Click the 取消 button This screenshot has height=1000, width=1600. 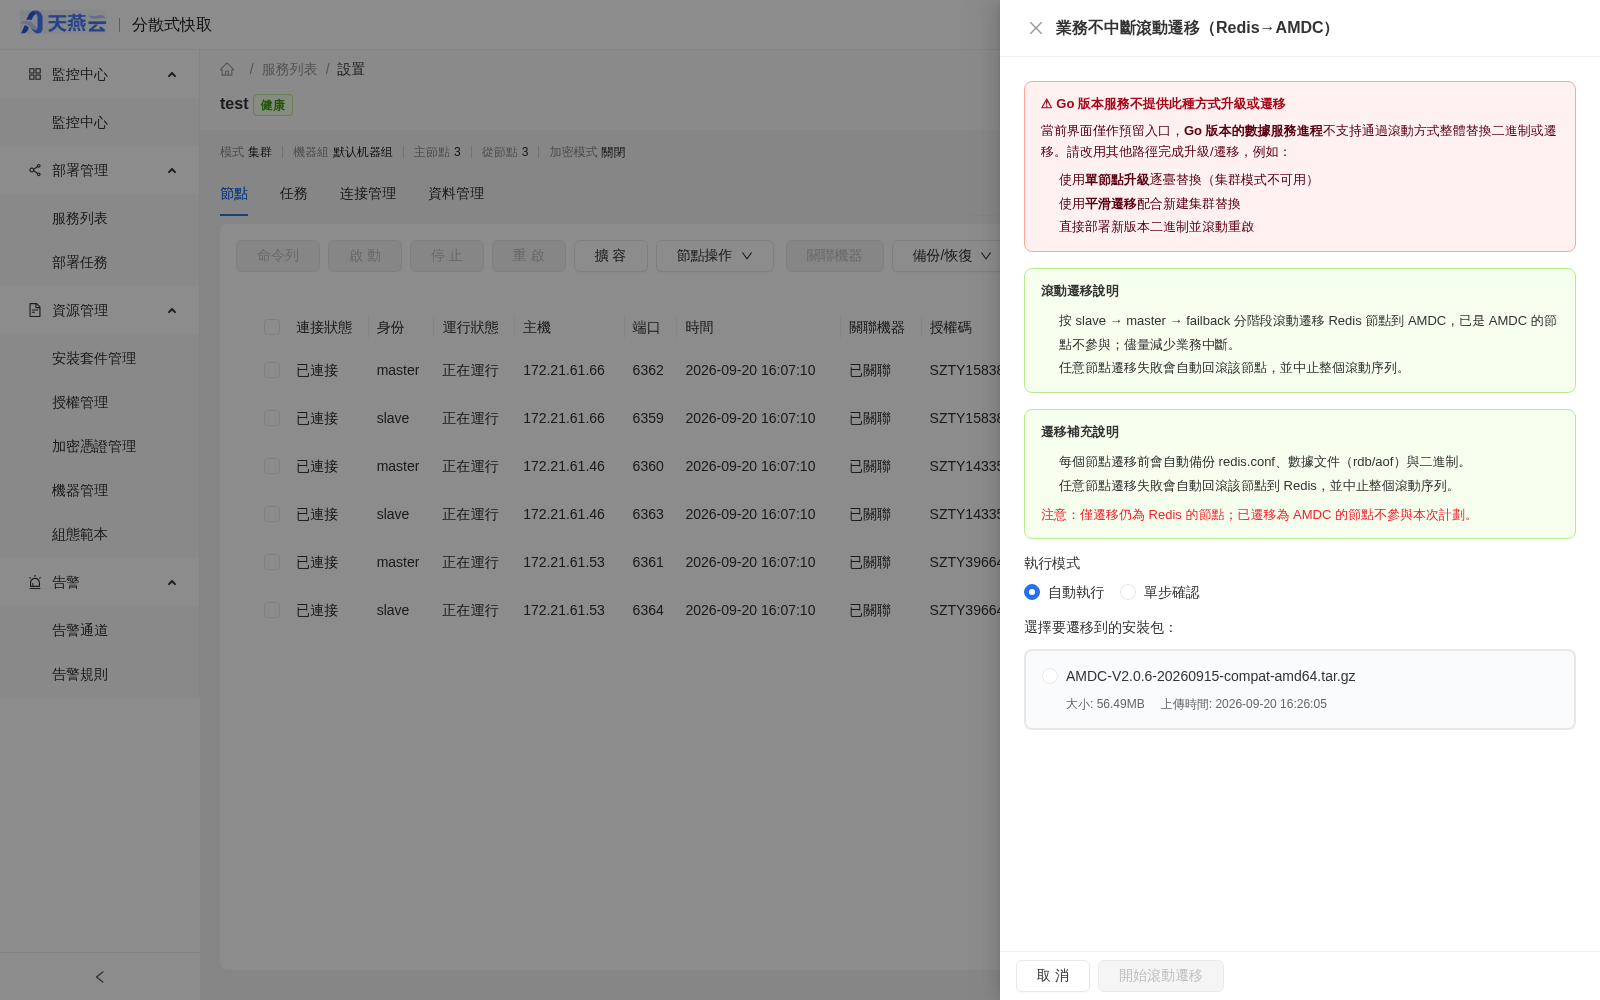coord(1053,976)
